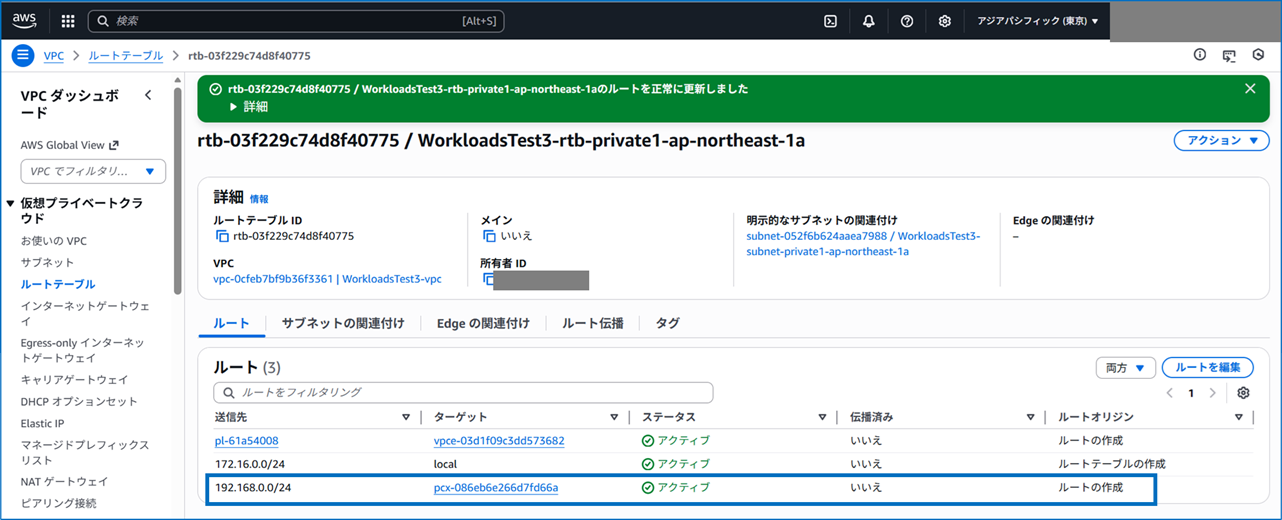Open マネージドプレフィックスリスト in sidebar
Viewport: 1282px width, 520px height.
click(x=85, y=452)
